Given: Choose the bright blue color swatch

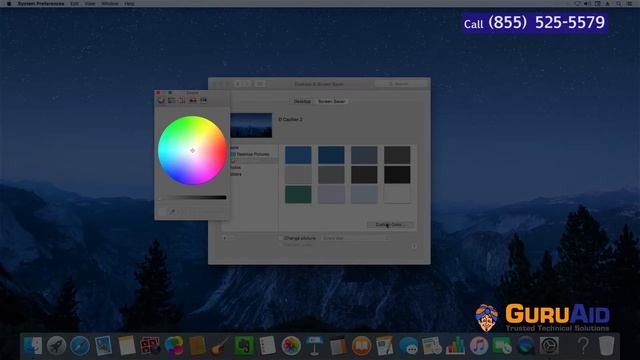Looking at the screenshot, I should click(298, 155).
